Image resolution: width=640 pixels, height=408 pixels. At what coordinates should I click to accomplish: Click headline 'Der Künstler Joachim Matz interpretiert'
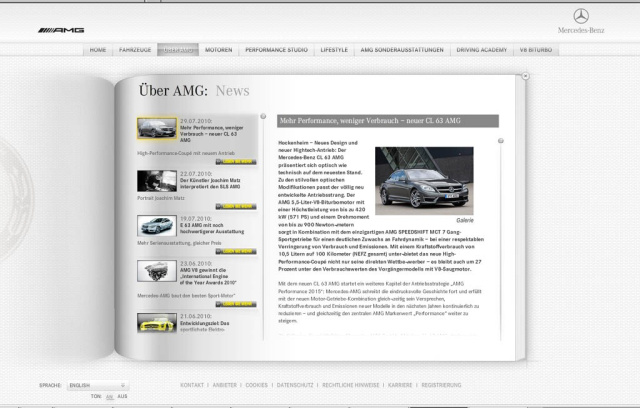[x=210, y=184]
